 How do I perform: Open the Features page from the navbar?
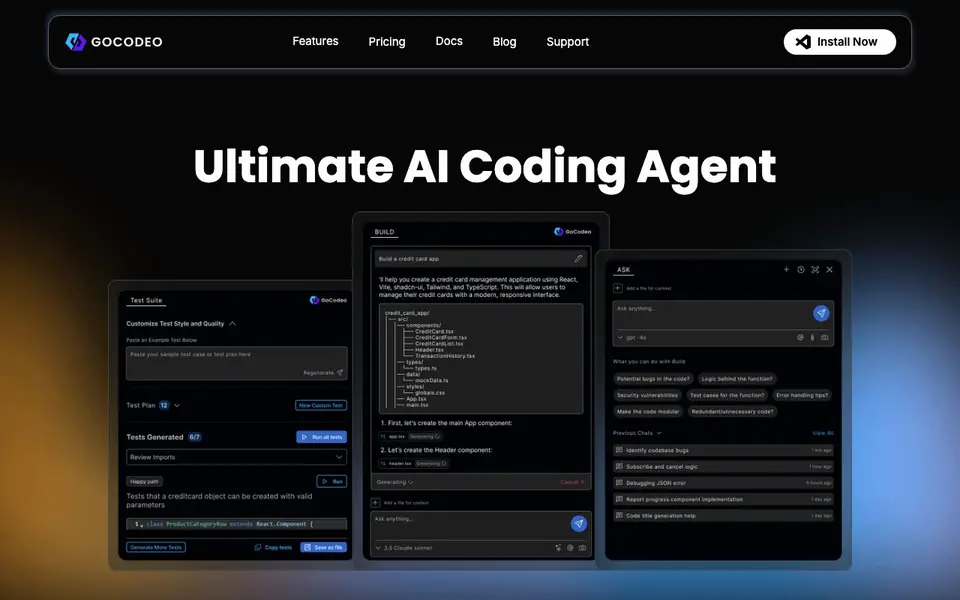[x=315, y=41]
